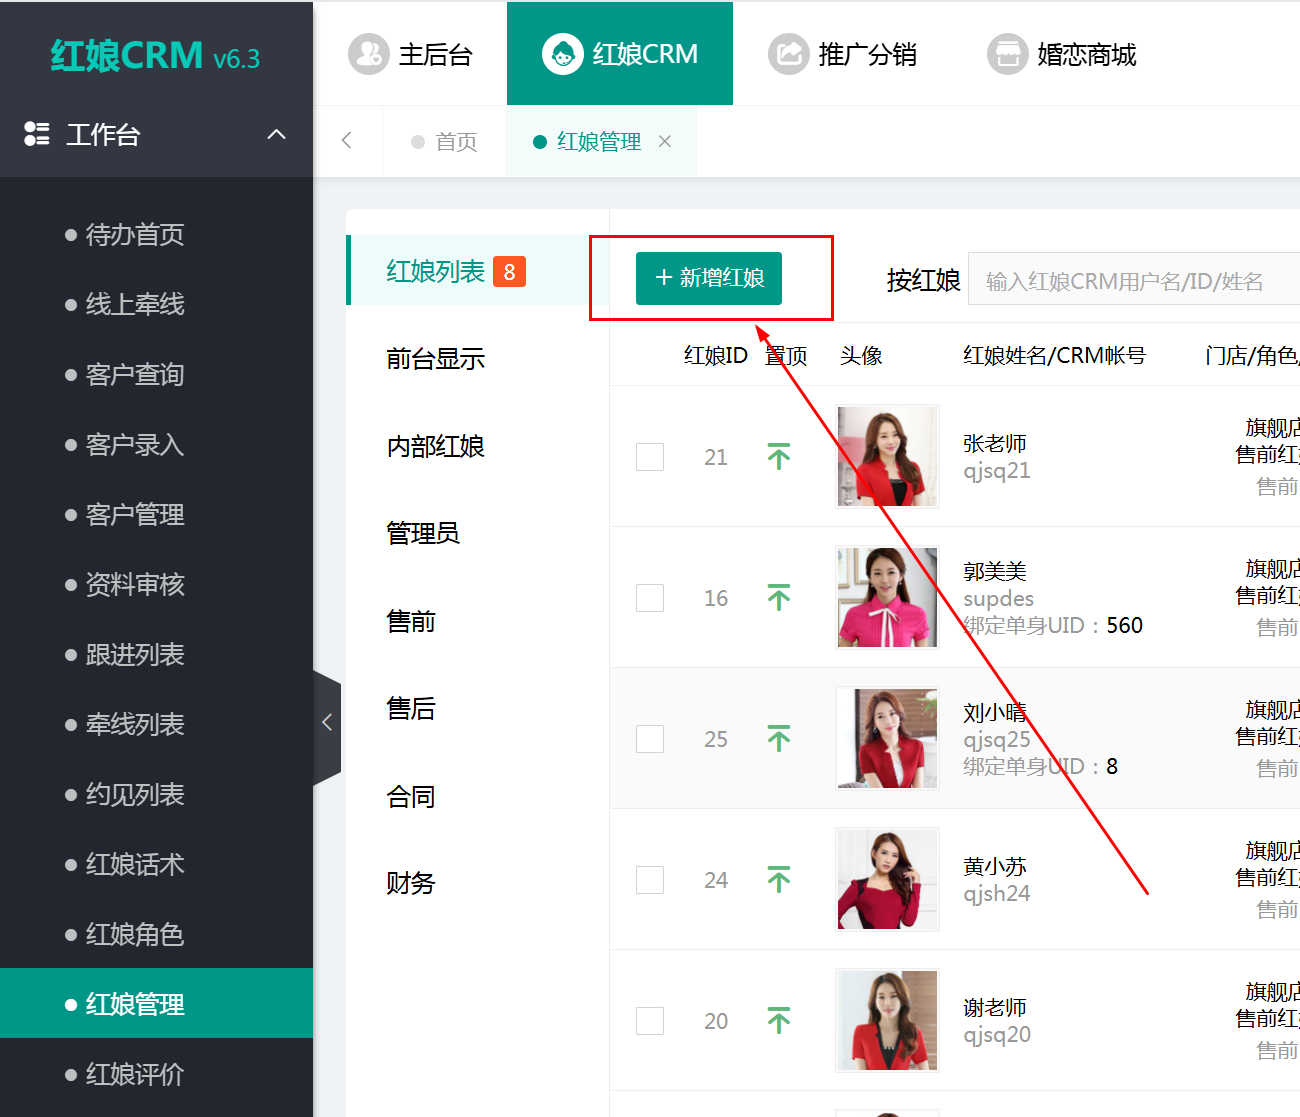Click the 工作台 list icon

point(37,134)
